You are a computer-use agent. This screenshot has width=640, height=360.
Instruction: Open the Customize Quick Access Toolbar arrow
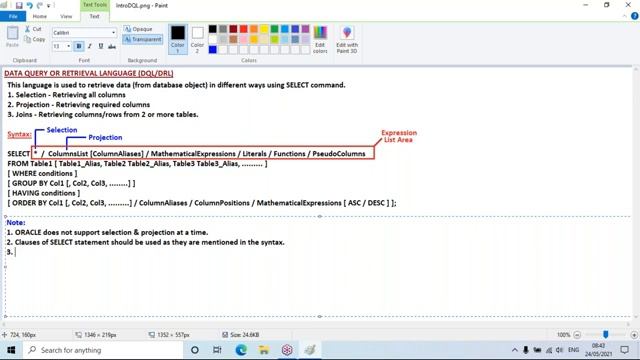49,6
